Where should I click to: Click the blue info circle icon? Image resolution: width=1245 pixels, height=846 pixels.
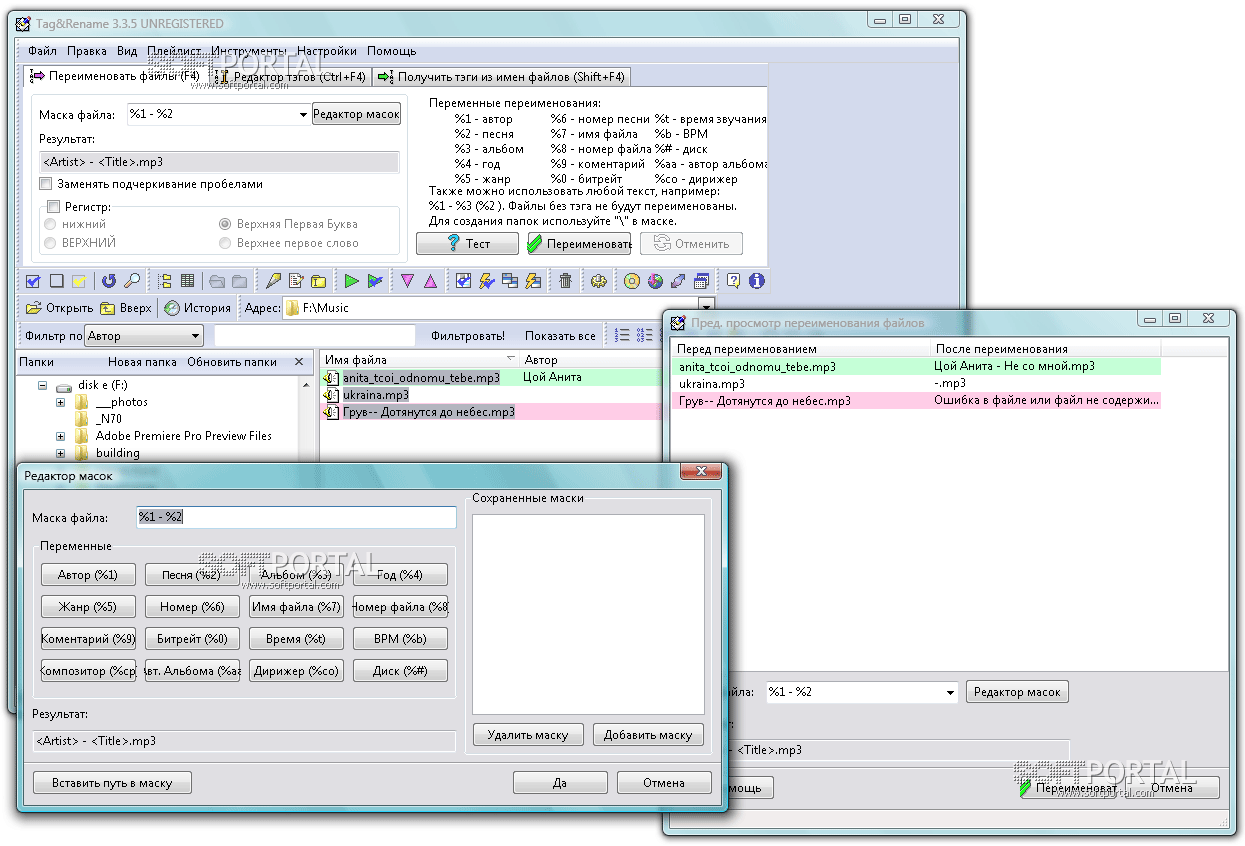tap(756, 281)
